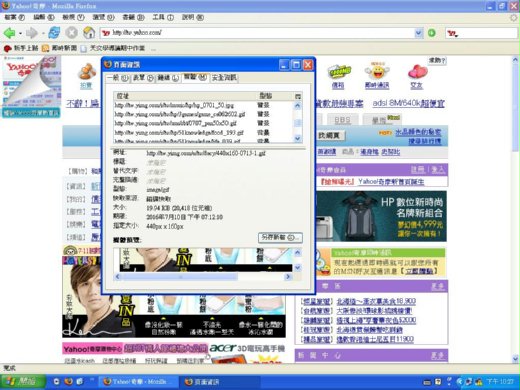Open the 書籤 (B) menu
520x390 pixels.
(x=134, y=17)
